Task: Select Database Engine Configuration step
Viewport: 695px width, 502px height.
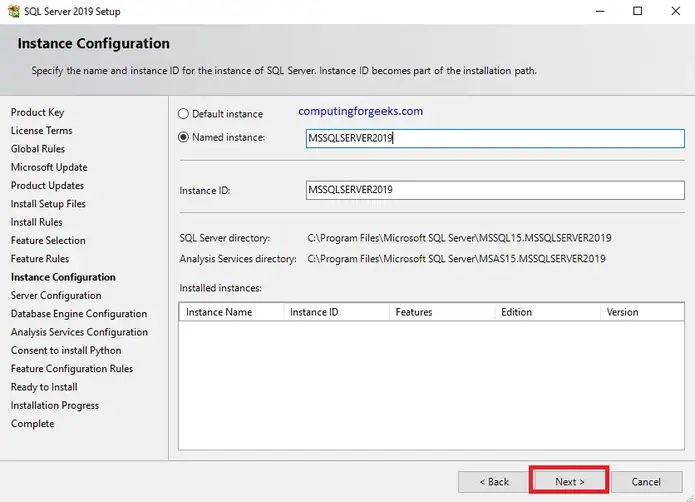Action: [79, 314]
